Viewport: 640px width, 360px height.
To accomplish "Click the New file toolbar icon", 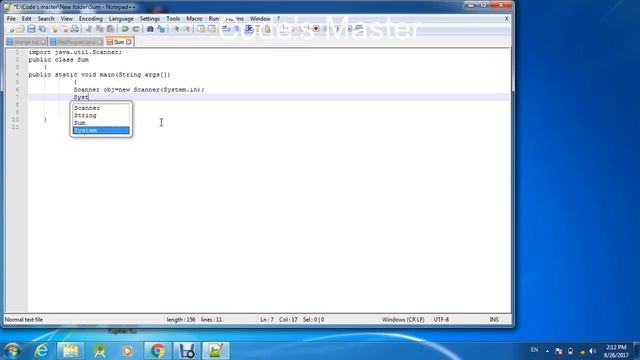I will (11, 29).
